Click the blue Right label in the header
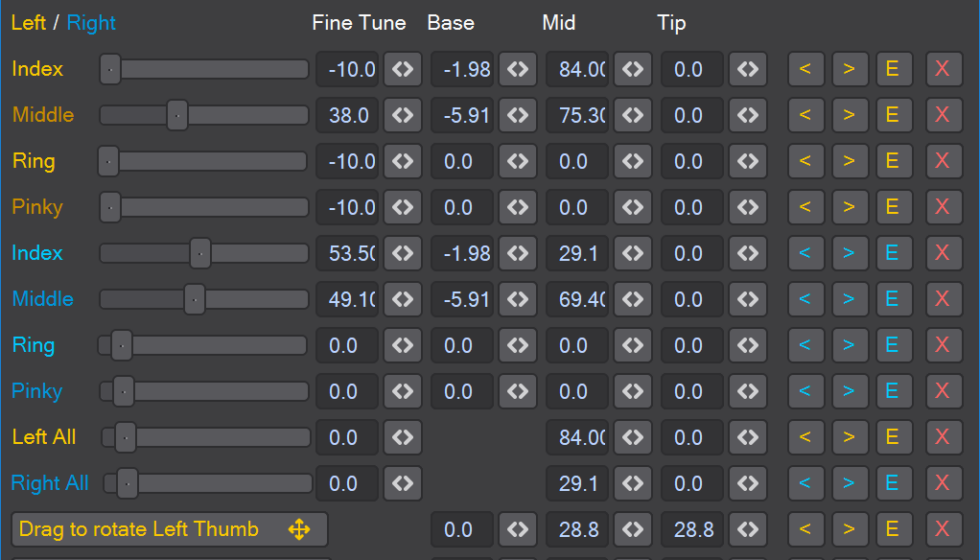Image resolution: width=980 pixels, height=560 pixels. pyautogui.click(x=91, y=23)
